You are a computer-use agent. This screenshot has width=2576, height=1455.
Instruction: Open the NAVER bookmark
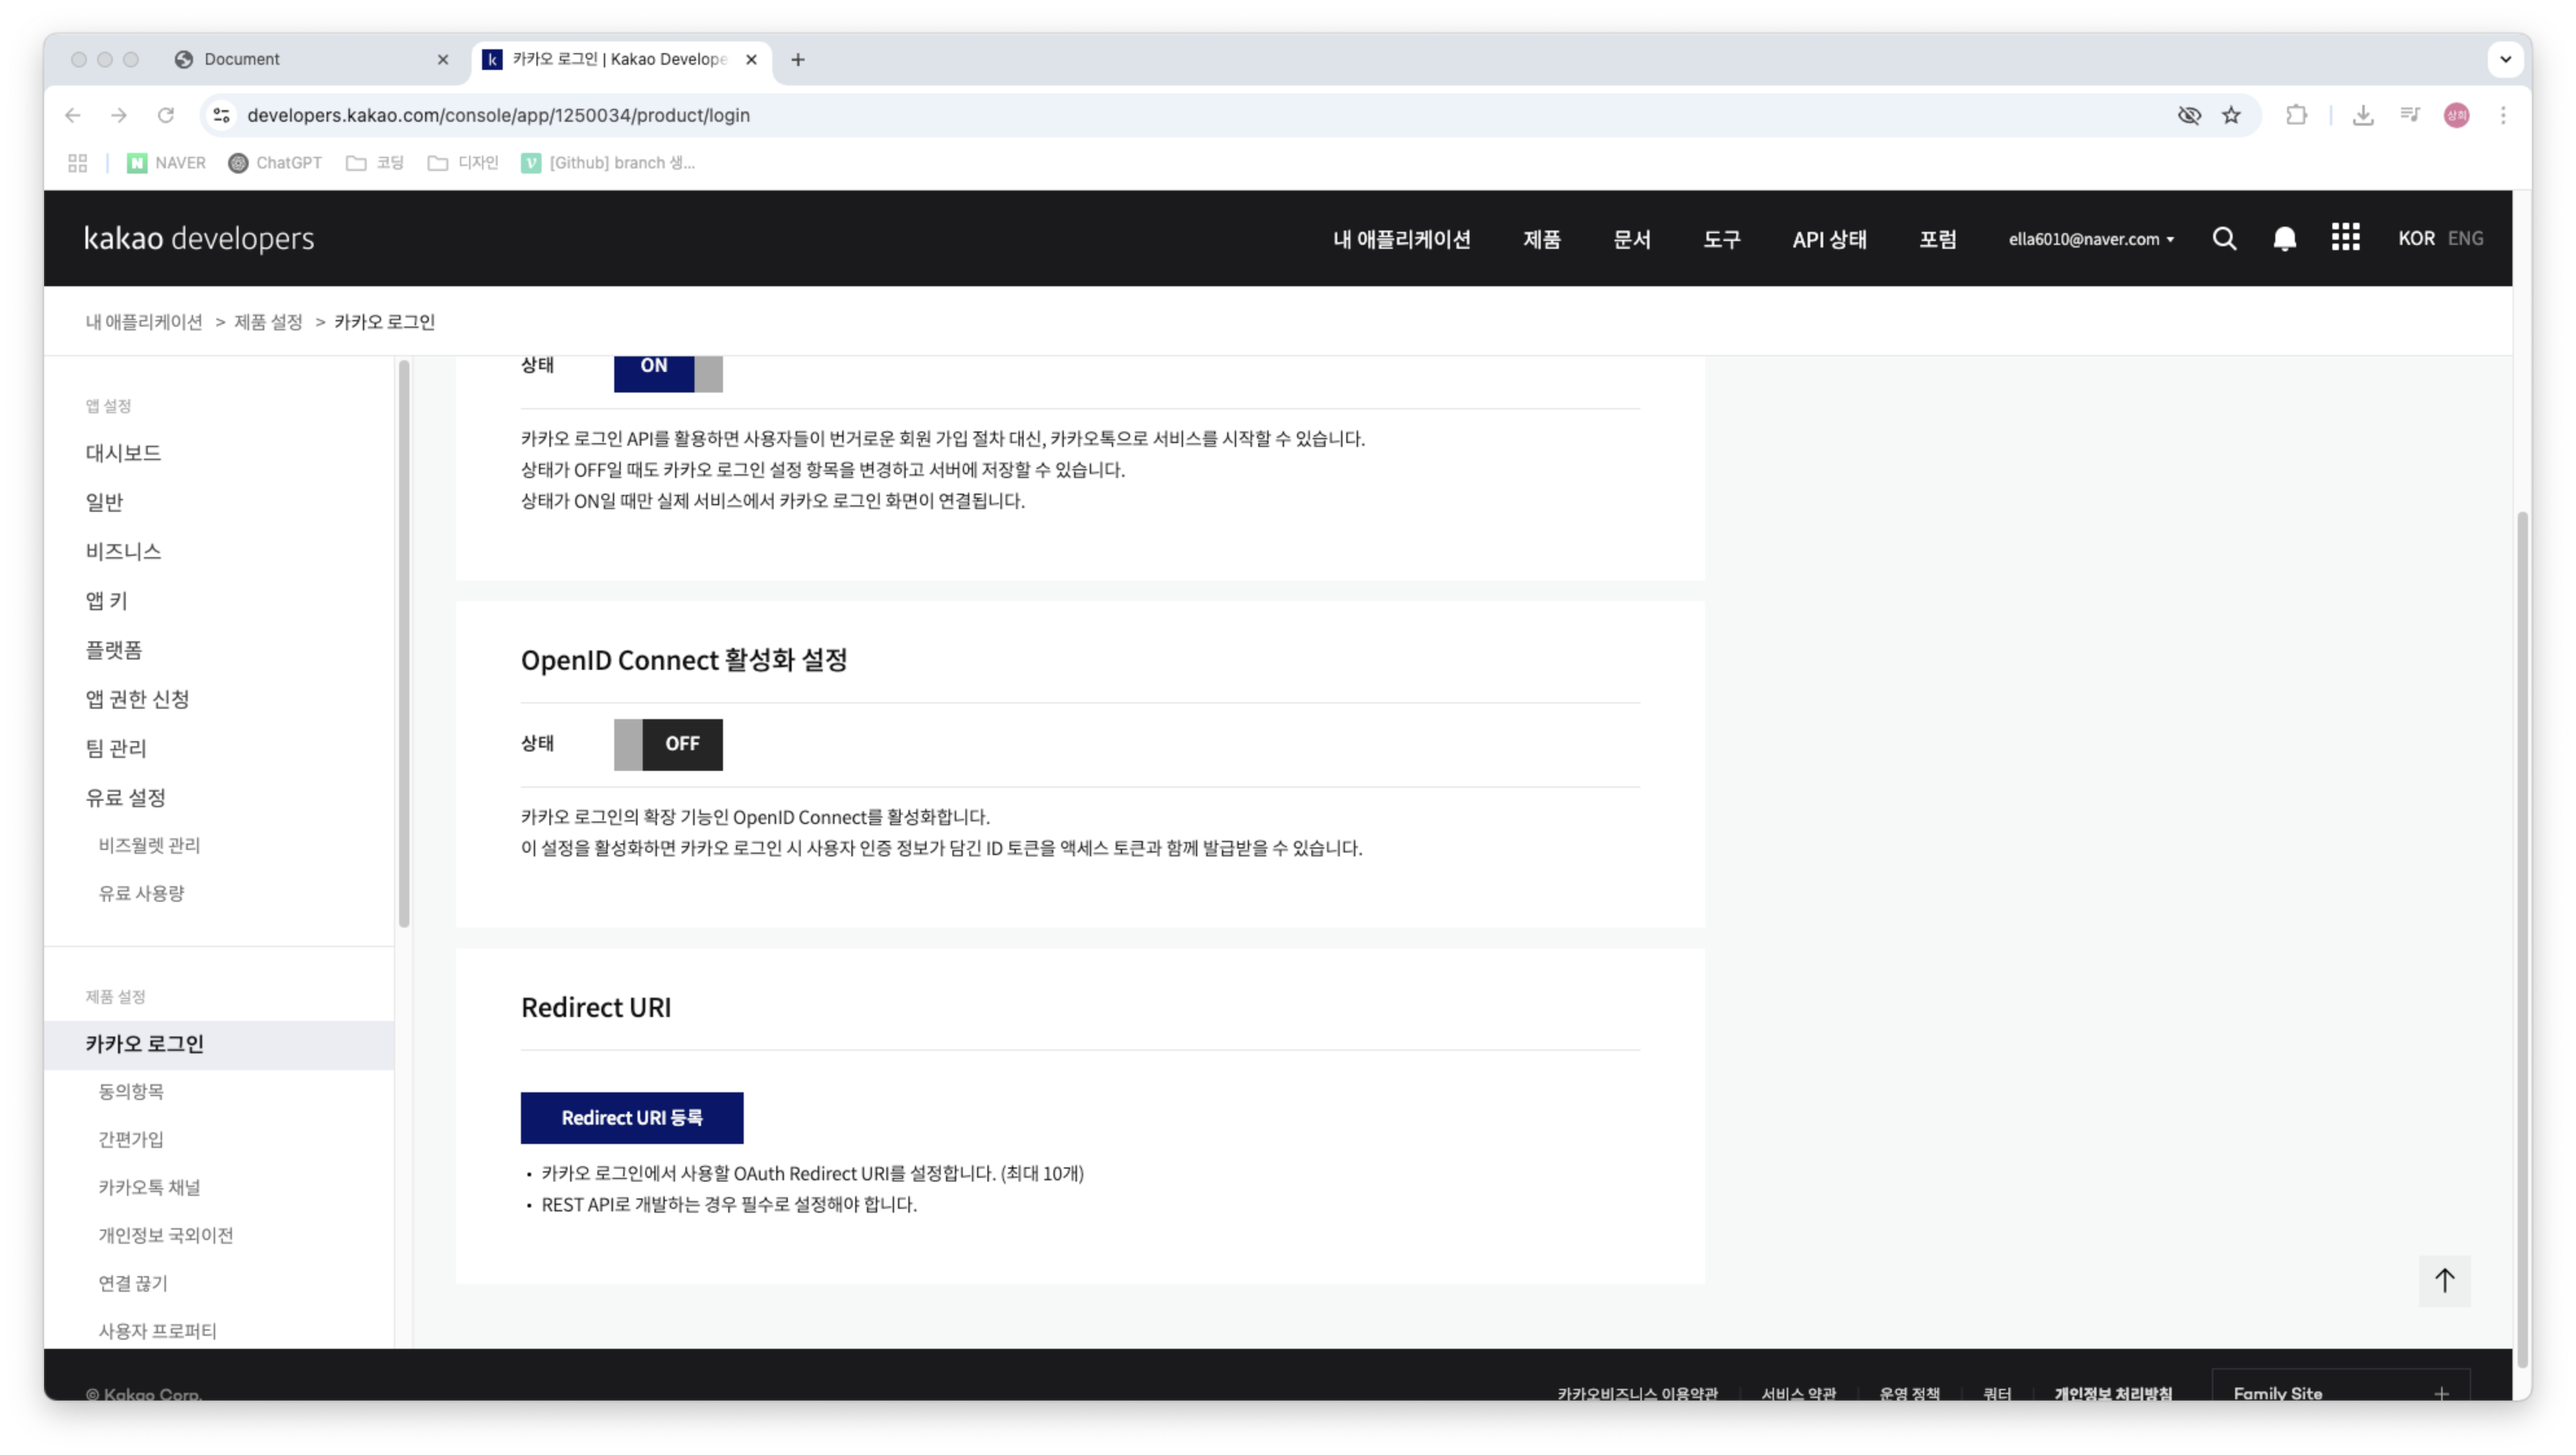click(x=166, y=163)
